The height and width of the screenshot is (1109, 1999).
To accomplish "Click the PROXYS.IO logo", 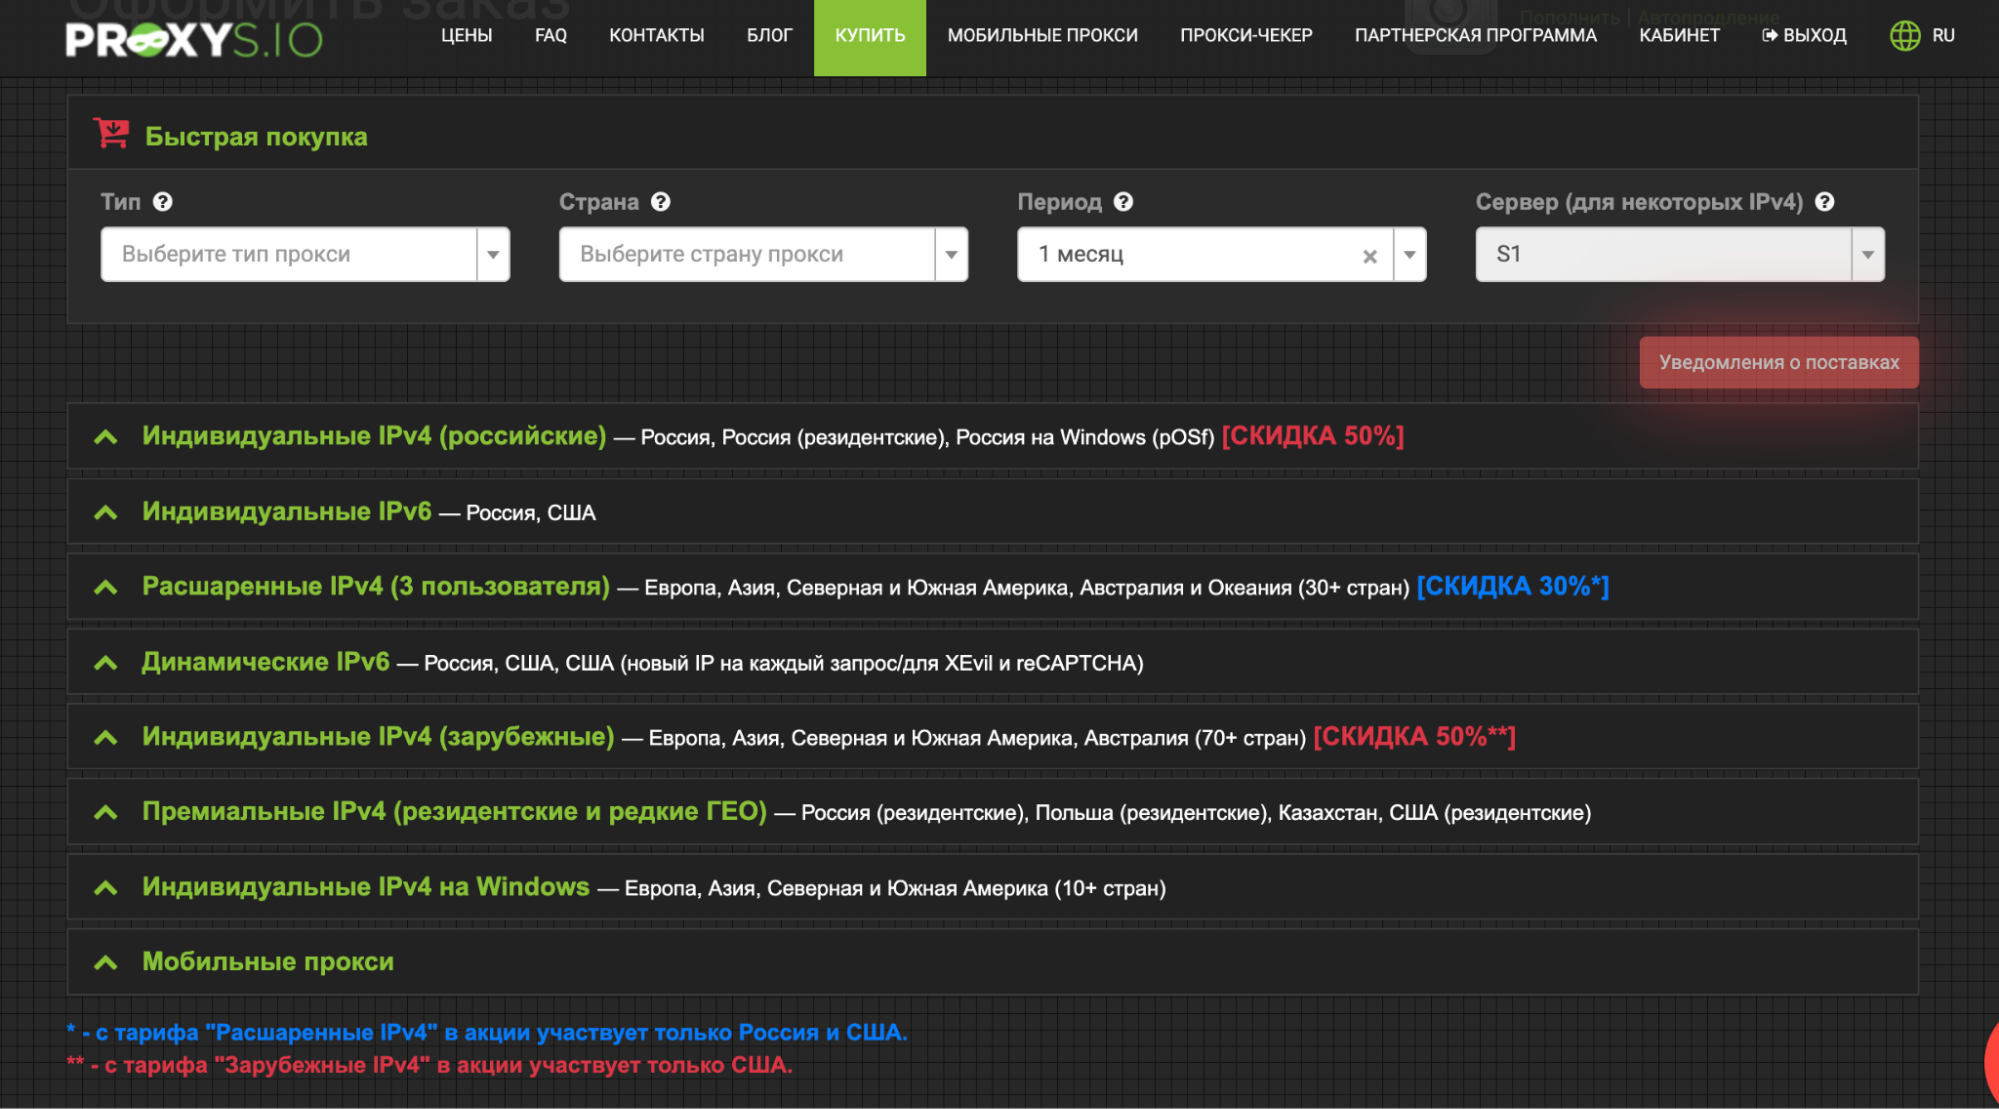I will pyautogui.click(x=194, y=39).
